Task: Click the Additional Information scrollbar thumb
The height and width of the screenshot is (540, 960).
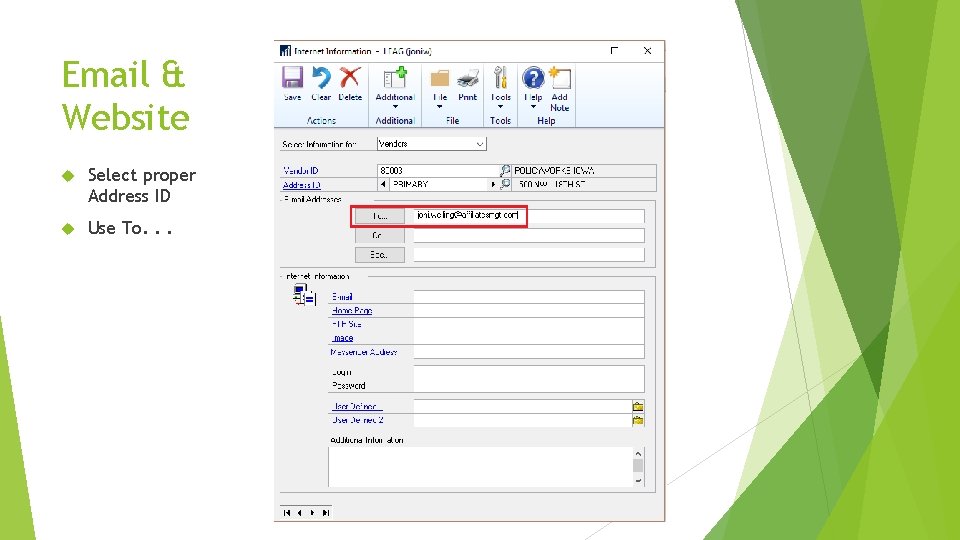Action: pyautogui.click(x=639, y=466)
